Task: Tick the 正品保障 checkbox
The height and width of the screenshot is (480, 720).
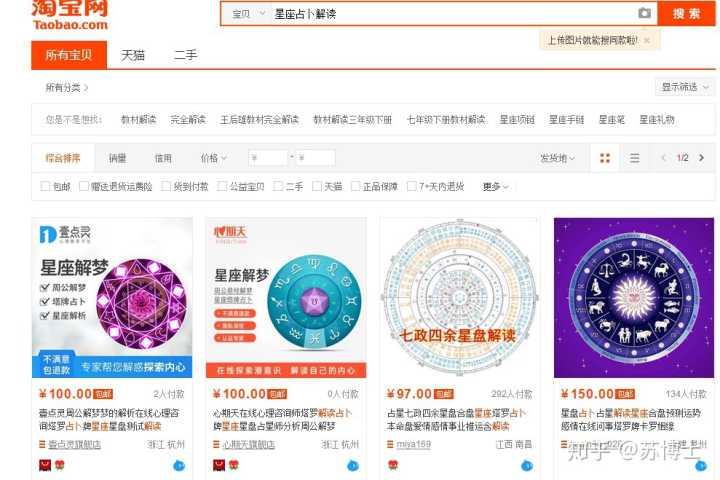Action: (354, 186)
